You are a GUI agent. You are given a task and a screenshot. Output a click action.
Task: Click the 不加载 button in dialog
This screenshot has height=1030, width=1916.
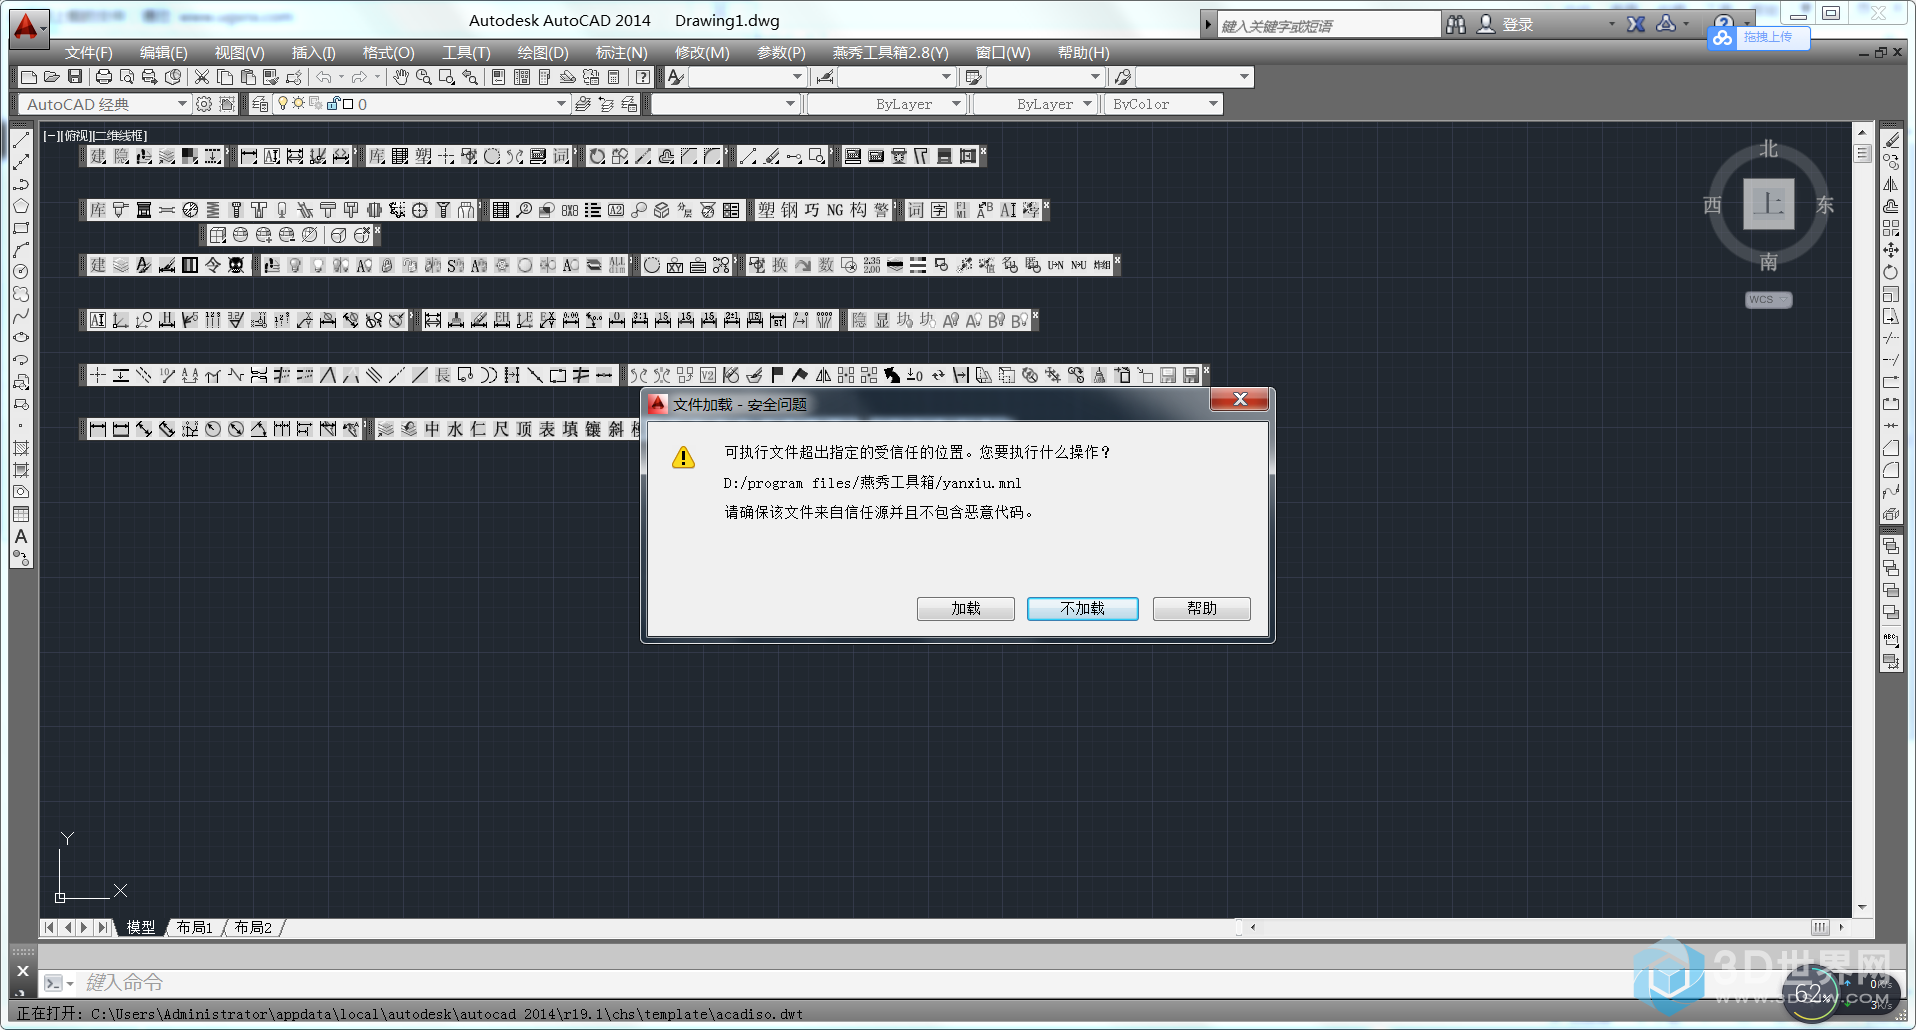[x=1083, y=609]
